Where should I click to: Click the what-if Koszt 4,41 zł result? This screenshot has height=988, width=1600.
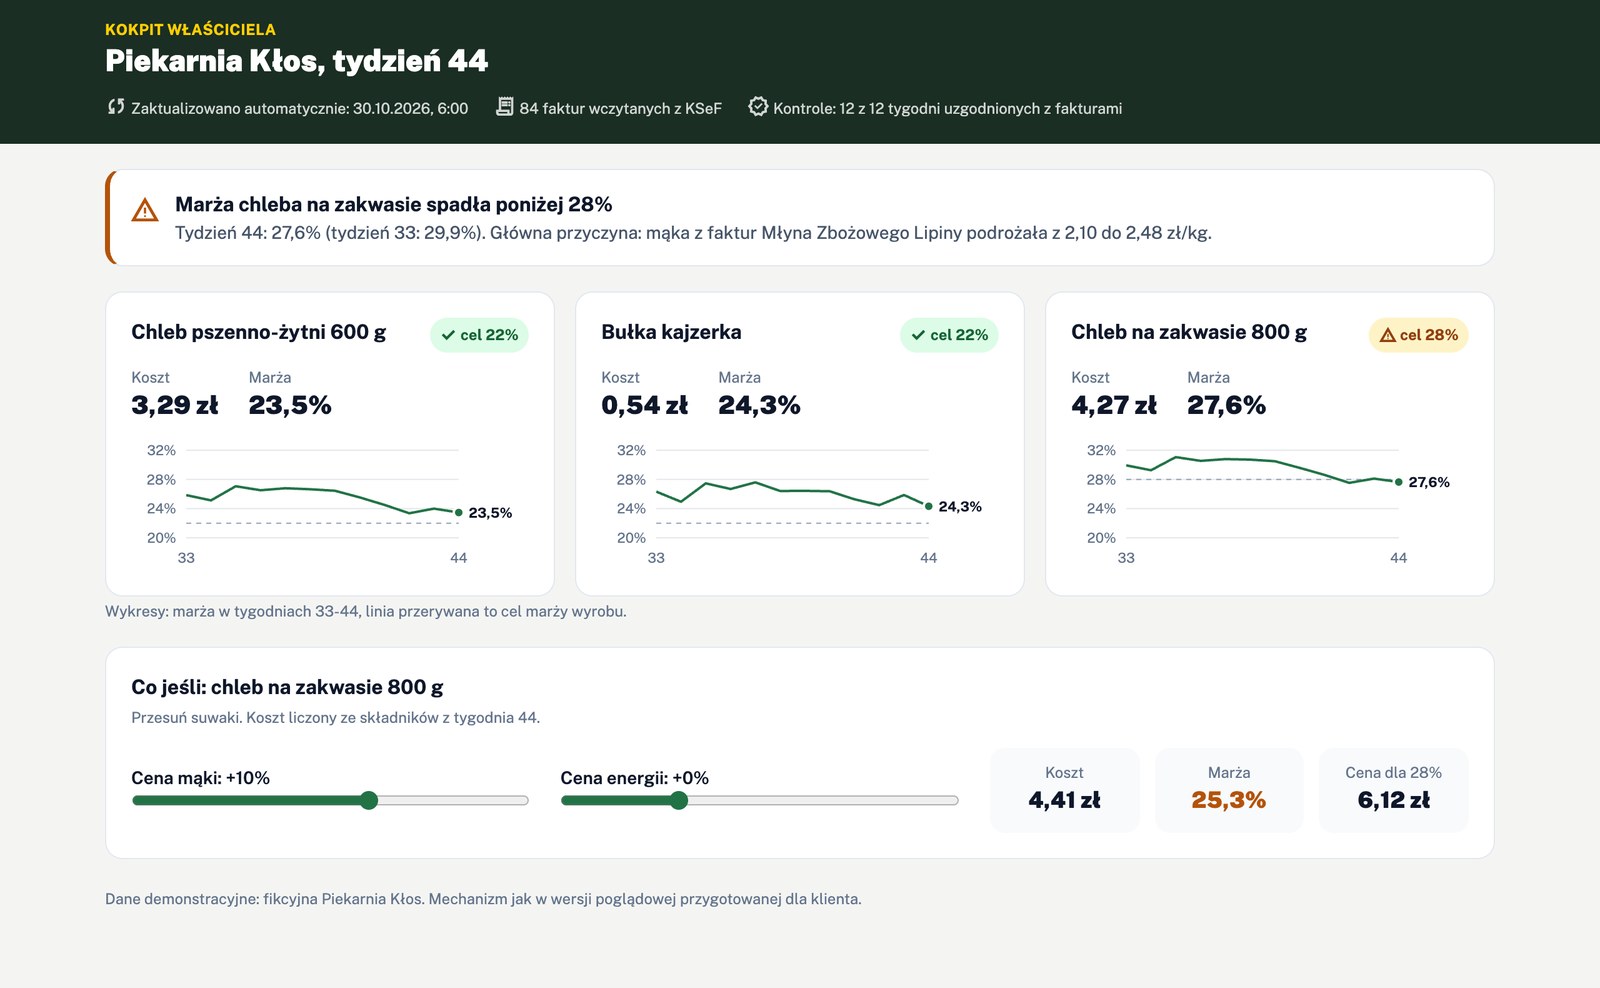pos(1065,800)
